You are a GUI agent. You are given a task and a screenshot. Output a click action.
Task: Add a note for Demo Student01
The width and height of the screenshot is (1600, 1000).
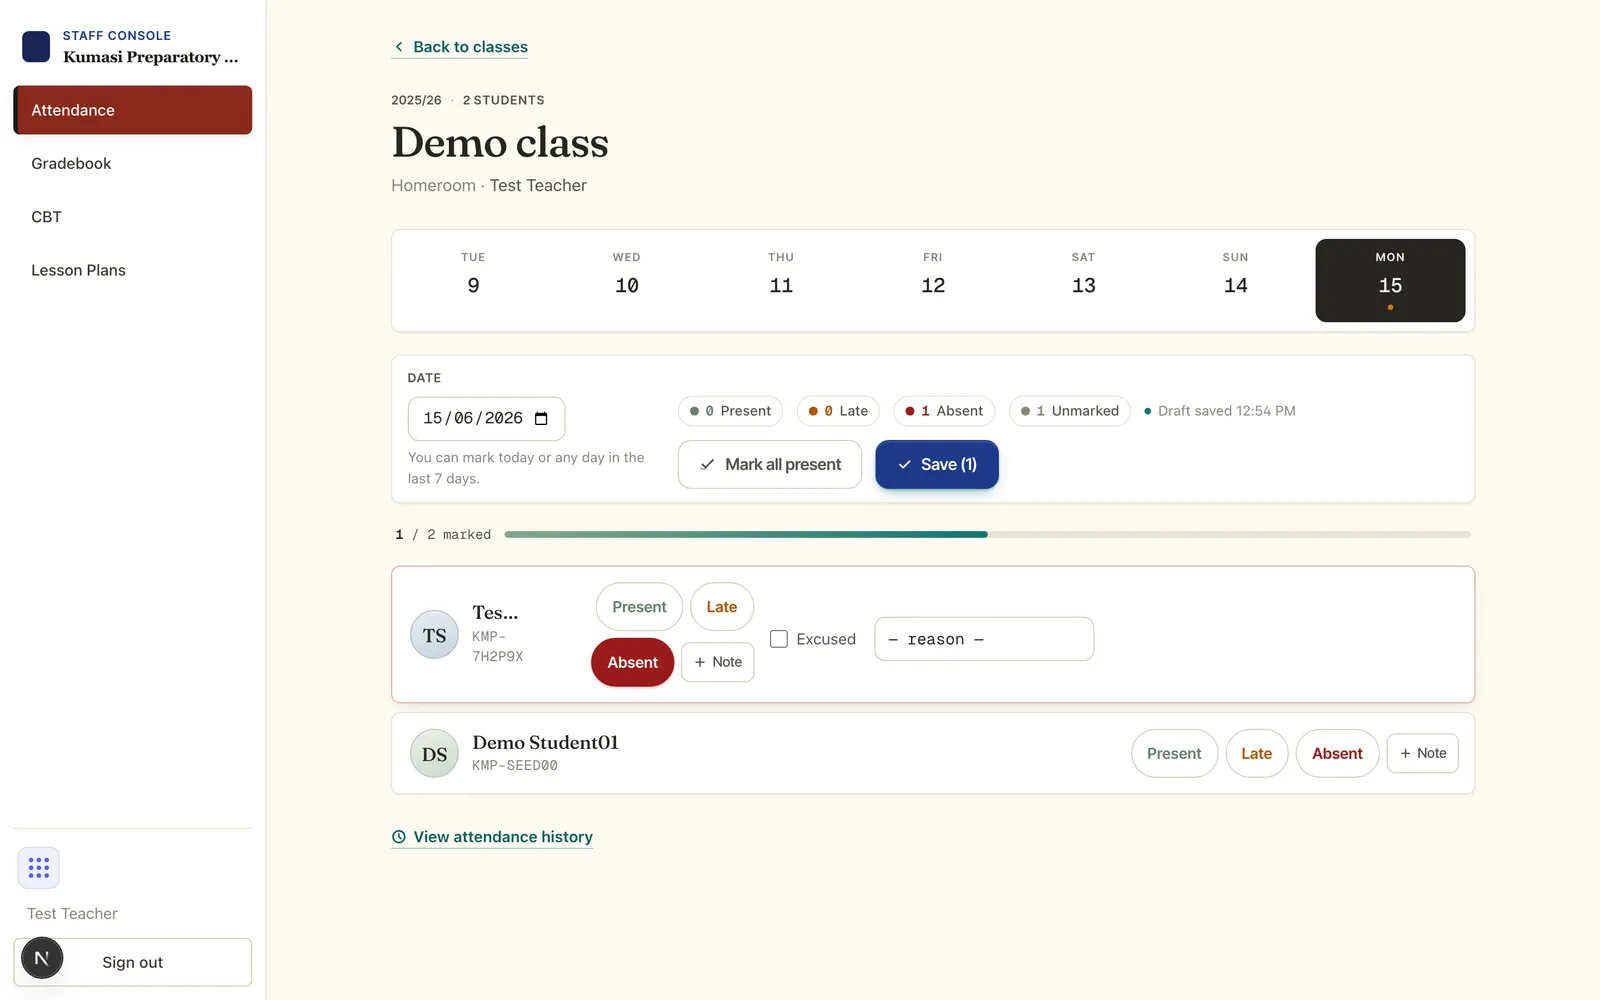[x=1423, y=753]
